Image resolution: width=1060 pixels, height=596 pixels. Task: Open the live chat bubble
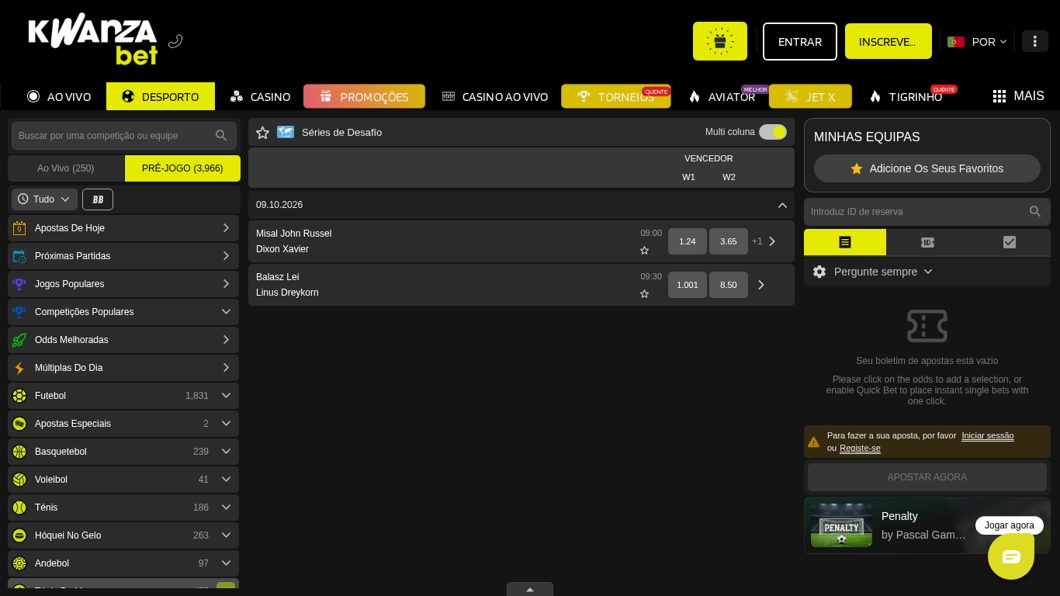coord(1011,556)
